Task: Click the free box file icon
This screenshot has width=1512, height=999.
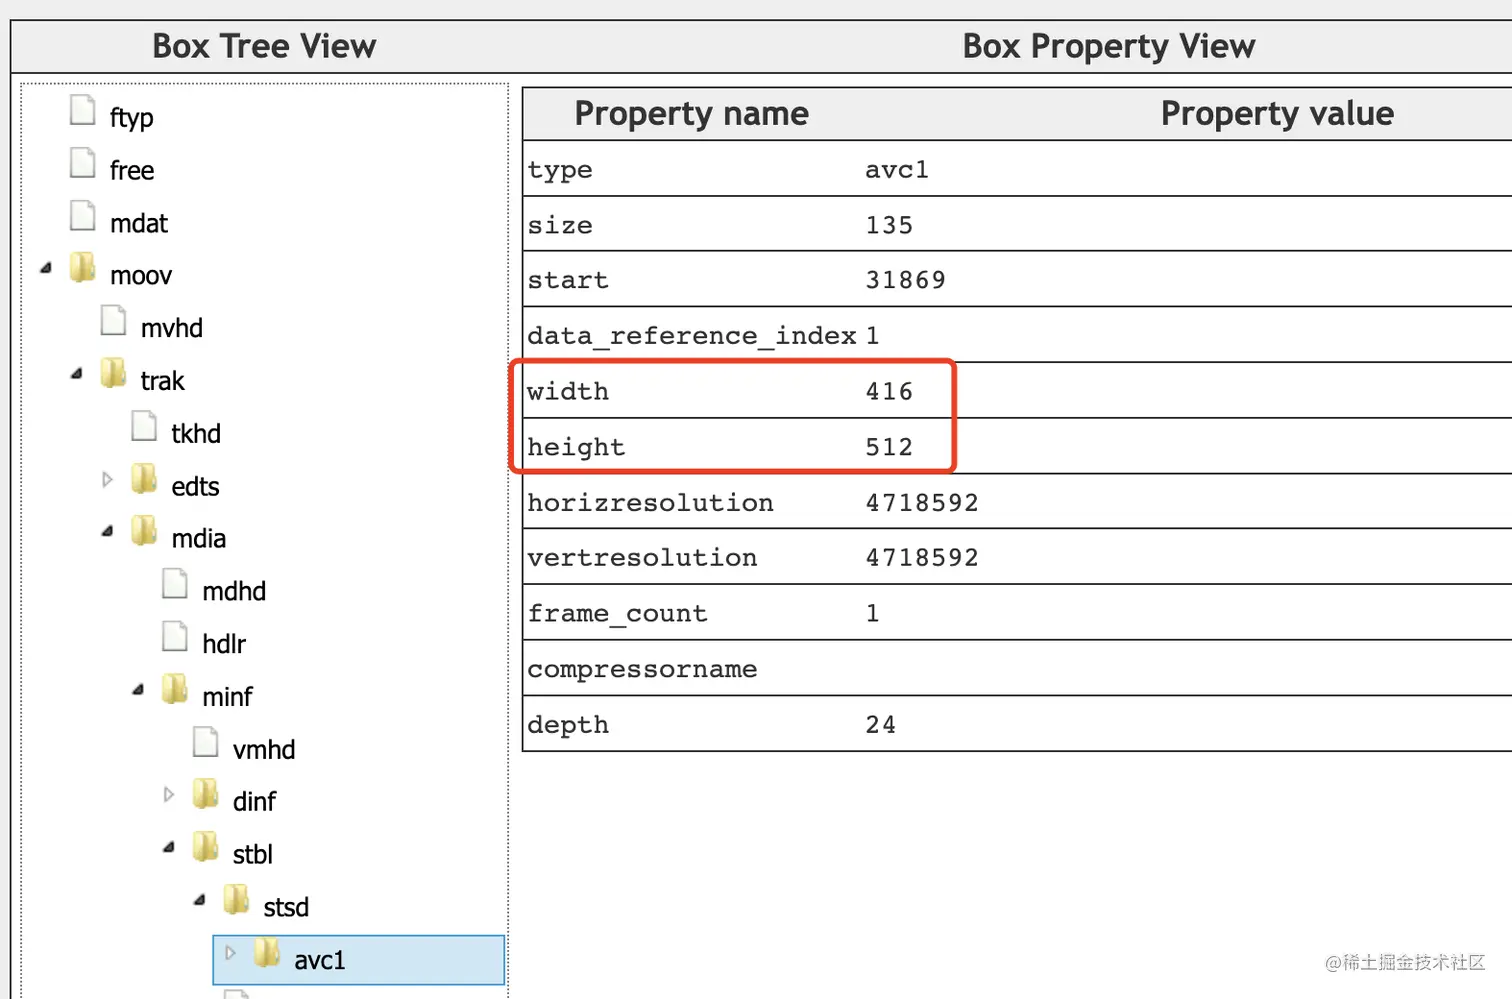Action: pyautogui.click(x=82, y=163)
